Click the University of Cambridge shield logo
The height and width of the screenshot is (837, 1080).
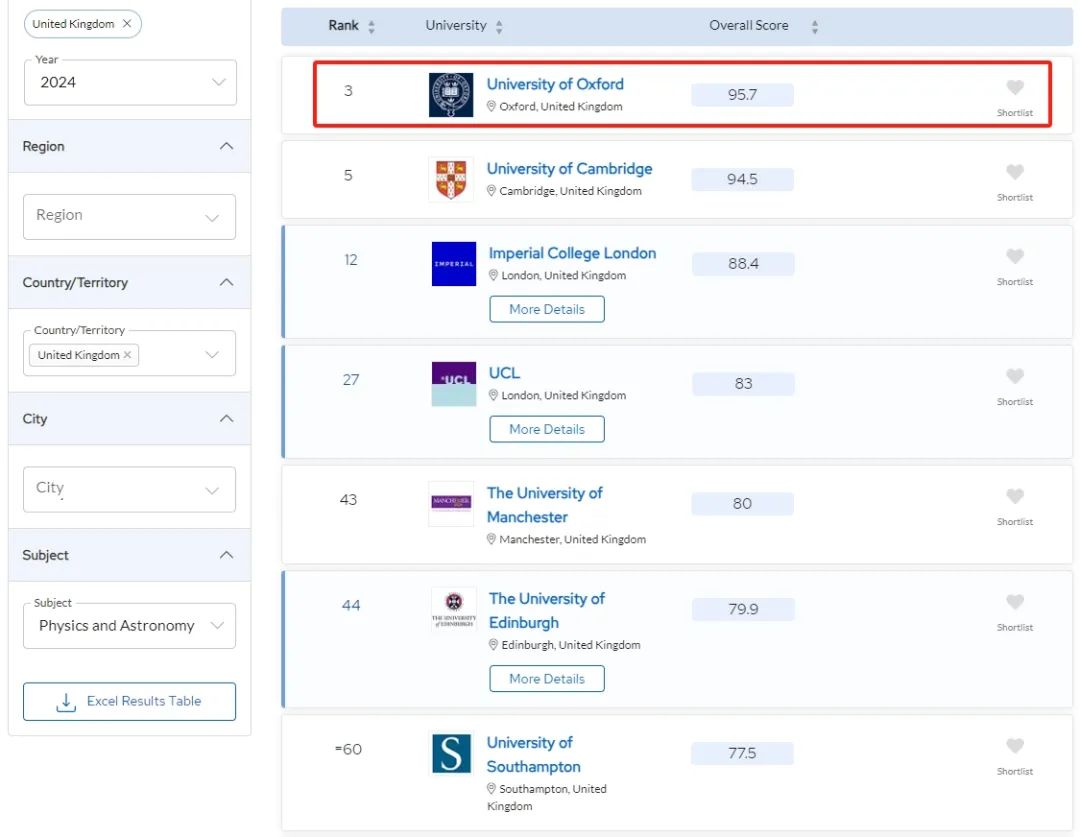(451, 179)
